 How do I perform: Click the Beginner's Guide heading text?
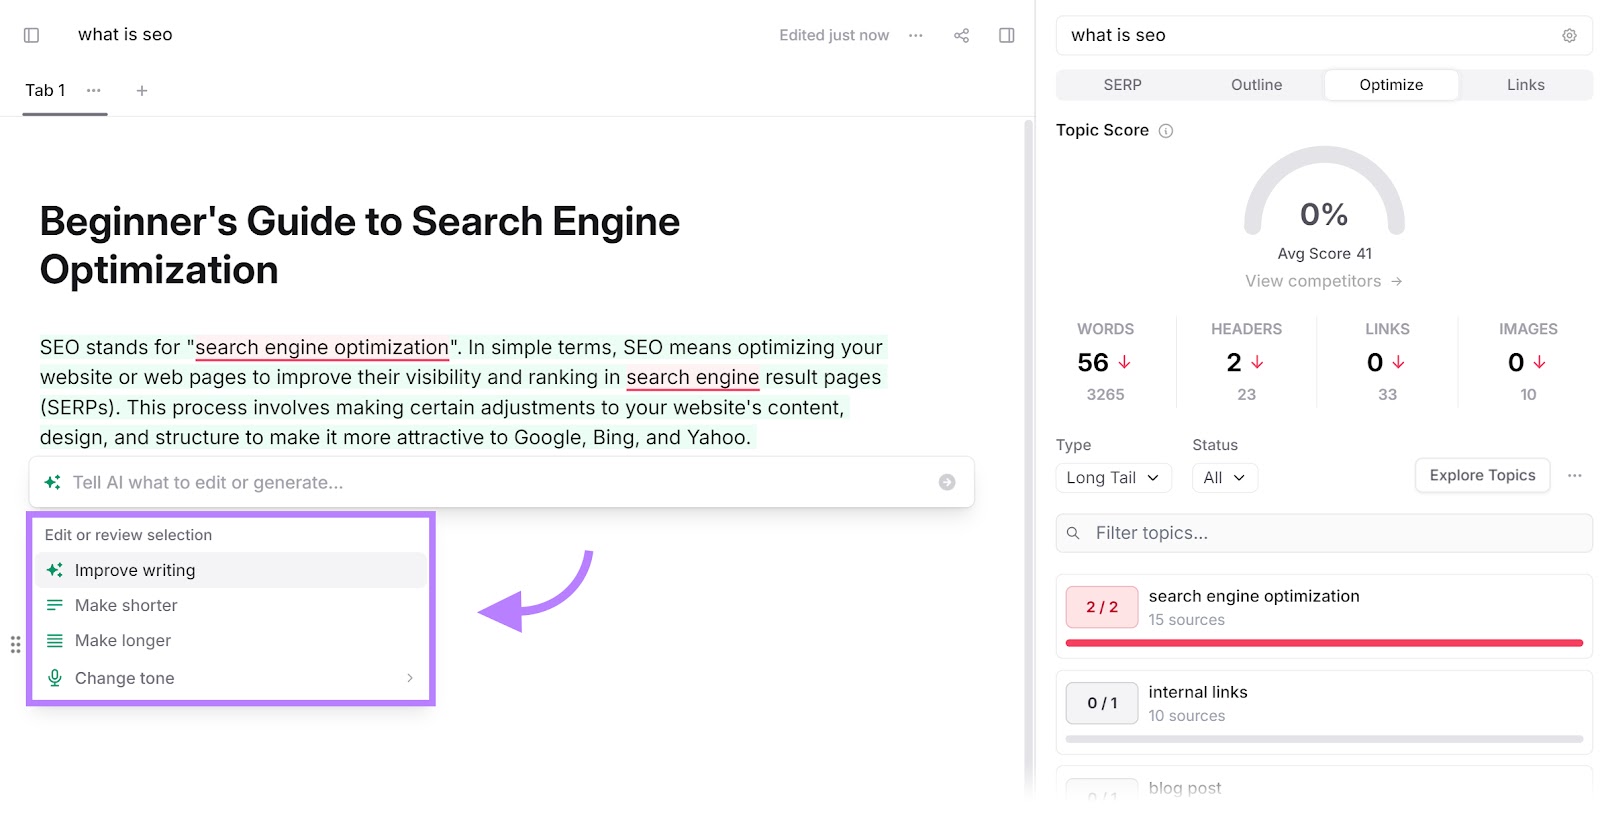coord(360,245)
